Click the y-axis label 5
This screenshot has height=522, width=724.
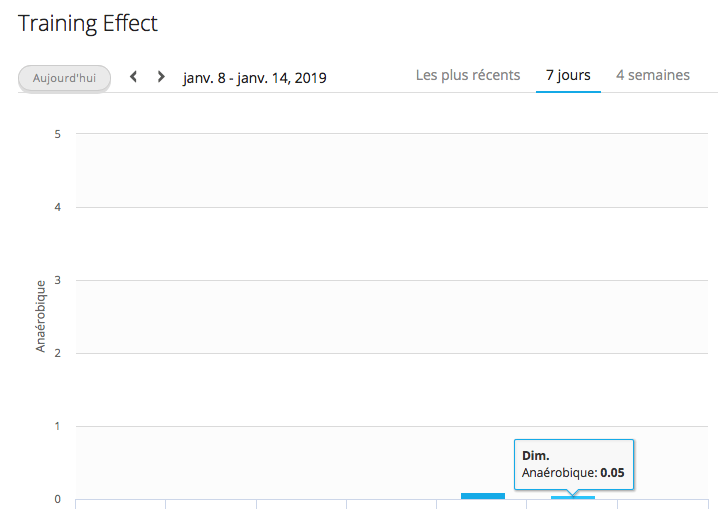point(58,134)
